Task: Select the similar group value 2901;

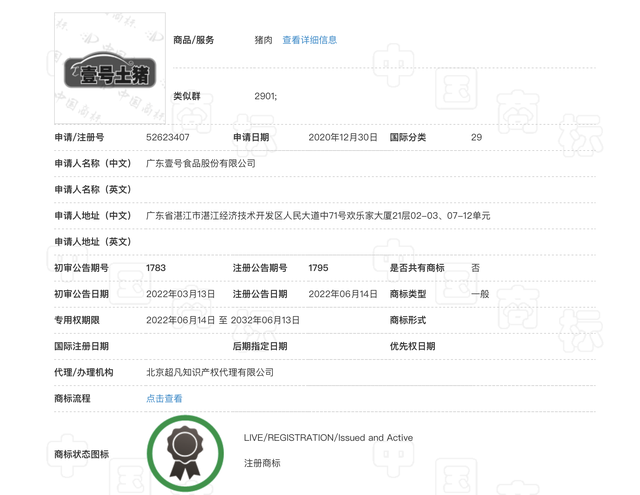Action: pyautogui.click(x=266, y=96)
